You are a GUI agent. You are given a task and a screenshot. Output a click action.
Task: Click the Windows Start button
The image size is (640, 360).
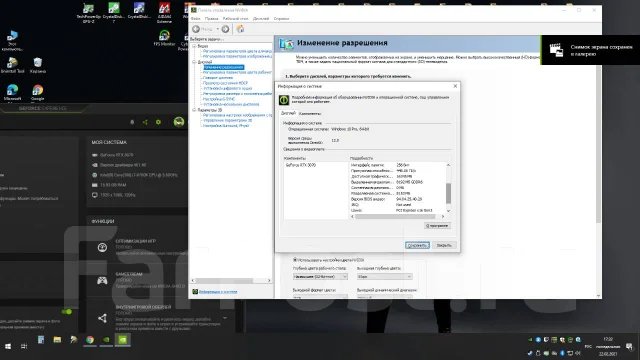[x=8, y=346]
